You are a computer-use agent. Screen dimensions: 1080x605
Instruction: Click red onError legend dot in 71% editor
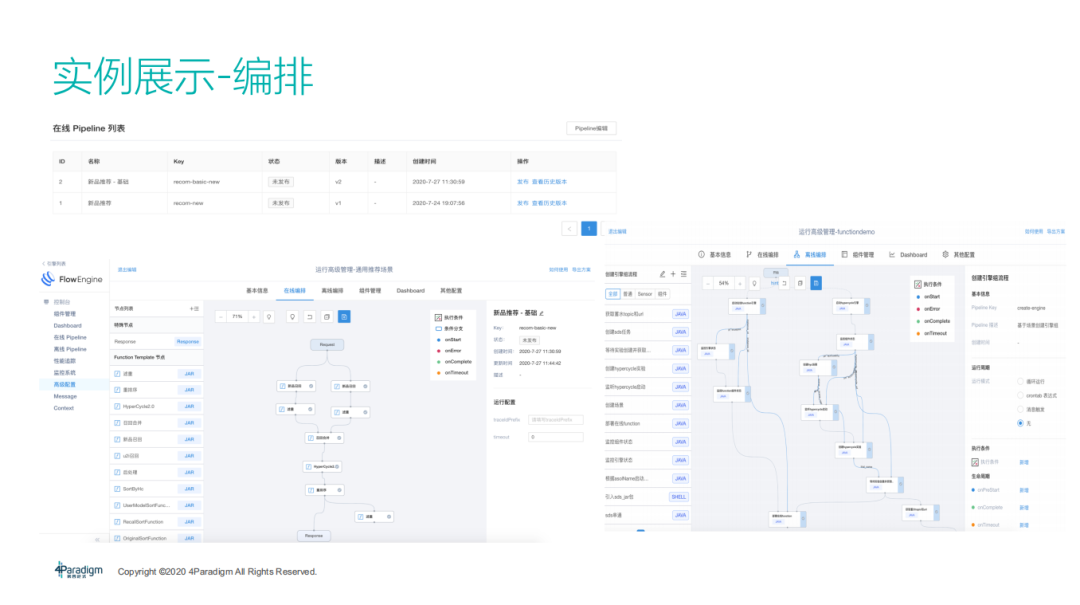[439, 351]
